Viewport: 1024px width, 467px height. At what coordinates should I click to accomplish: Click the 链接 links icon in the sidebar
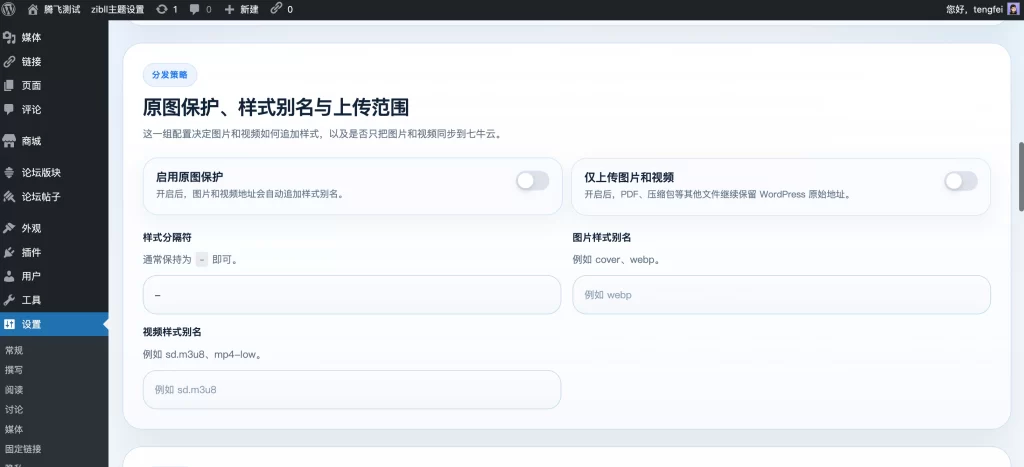pos(9,61)
